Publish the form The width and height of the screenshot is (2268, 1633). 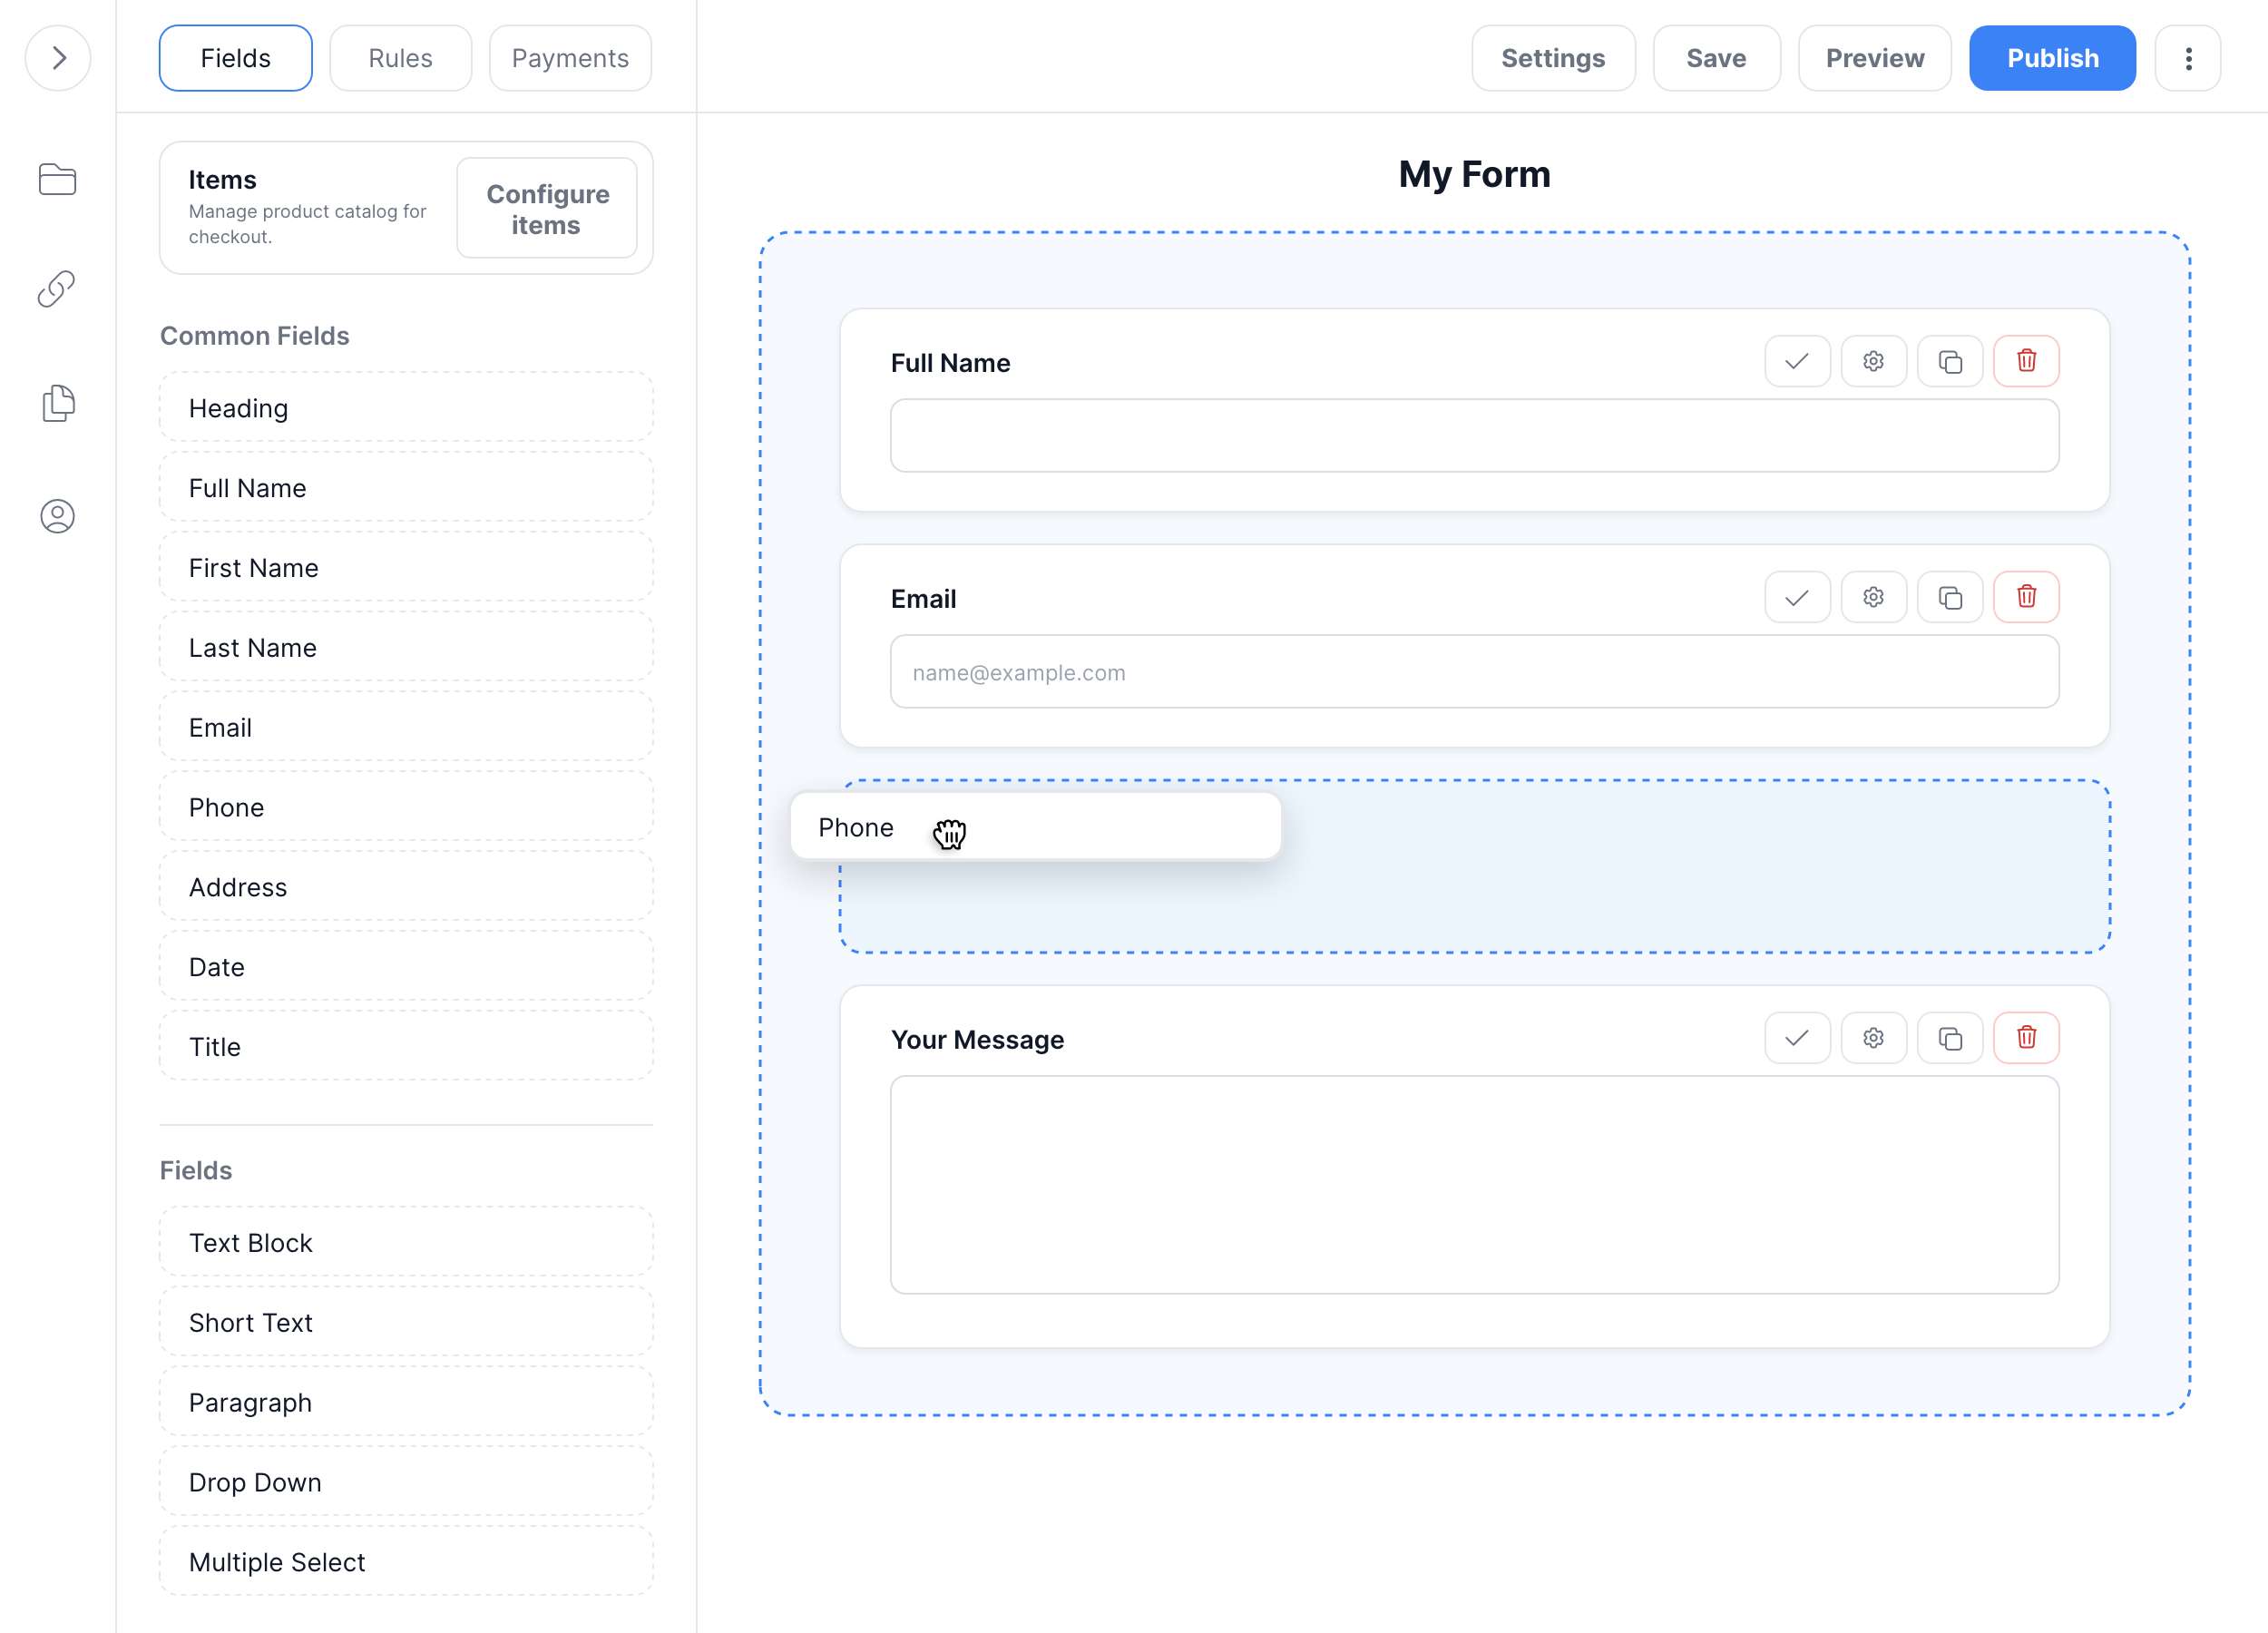[x=2052, y=58]
